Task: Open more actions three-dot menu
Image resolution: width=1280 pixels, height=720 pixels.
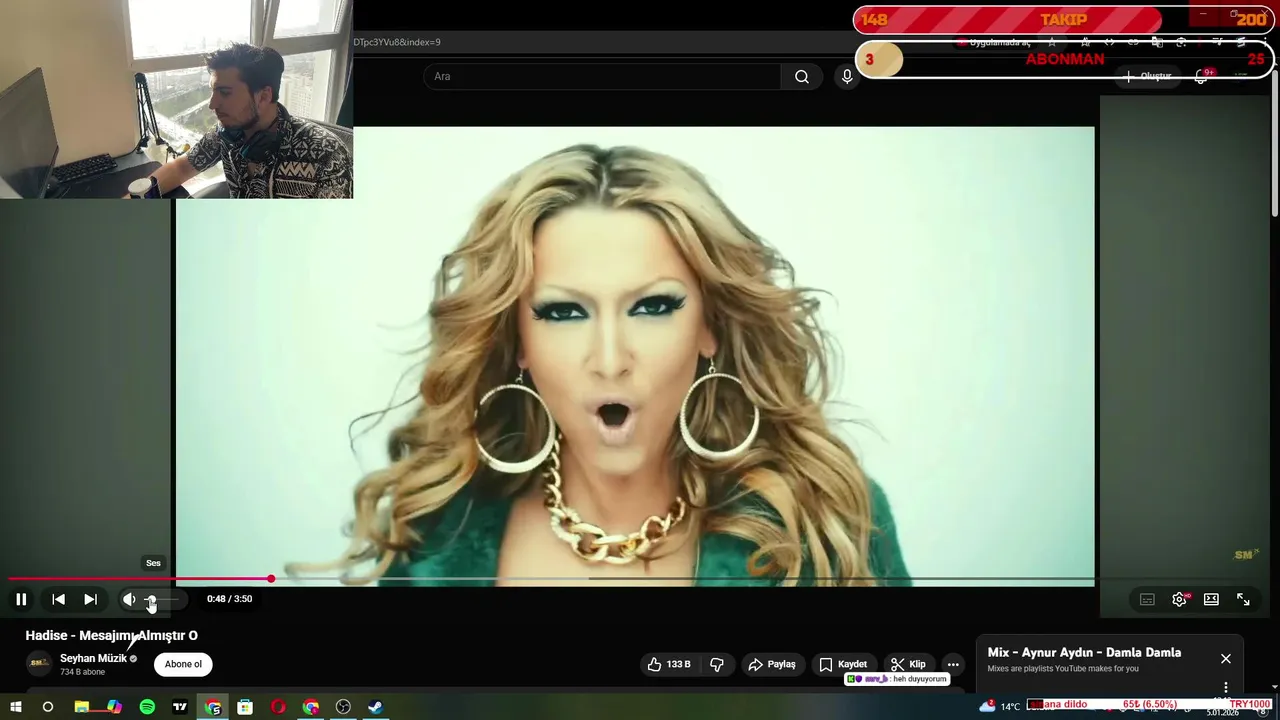Action: pos(953,664)
